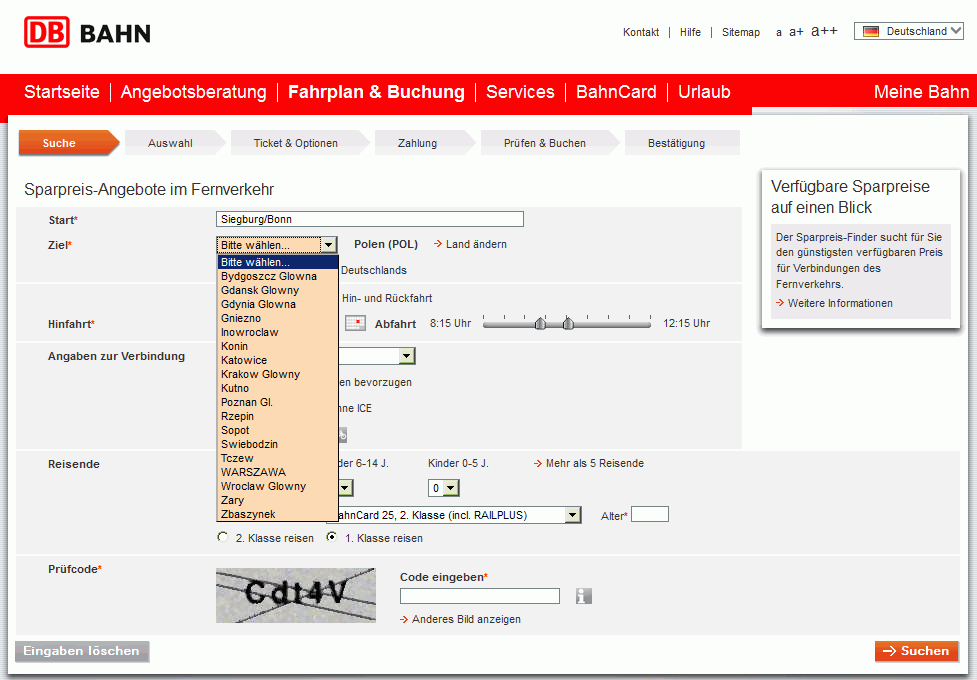Choose Gdansk Glowny from the list
This screenshot has height=680, width=977.
(x=277, y=290)
